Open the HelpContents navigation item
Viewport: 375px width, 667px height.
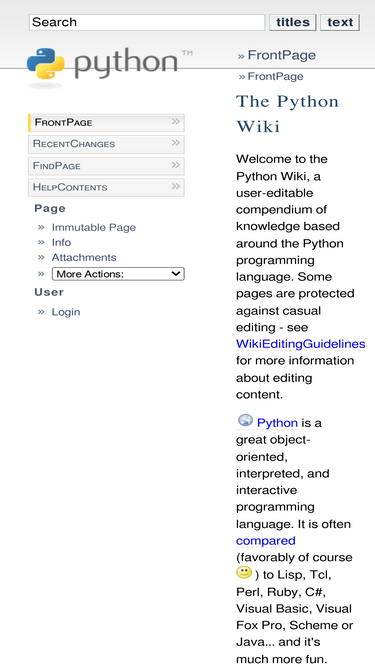click(x=106, y=188)
